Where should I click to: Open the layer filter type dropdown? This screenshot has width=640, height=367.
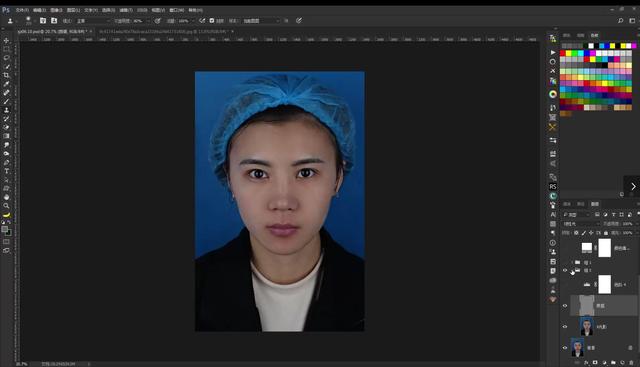pyautogui.click(x=577, y=215)
